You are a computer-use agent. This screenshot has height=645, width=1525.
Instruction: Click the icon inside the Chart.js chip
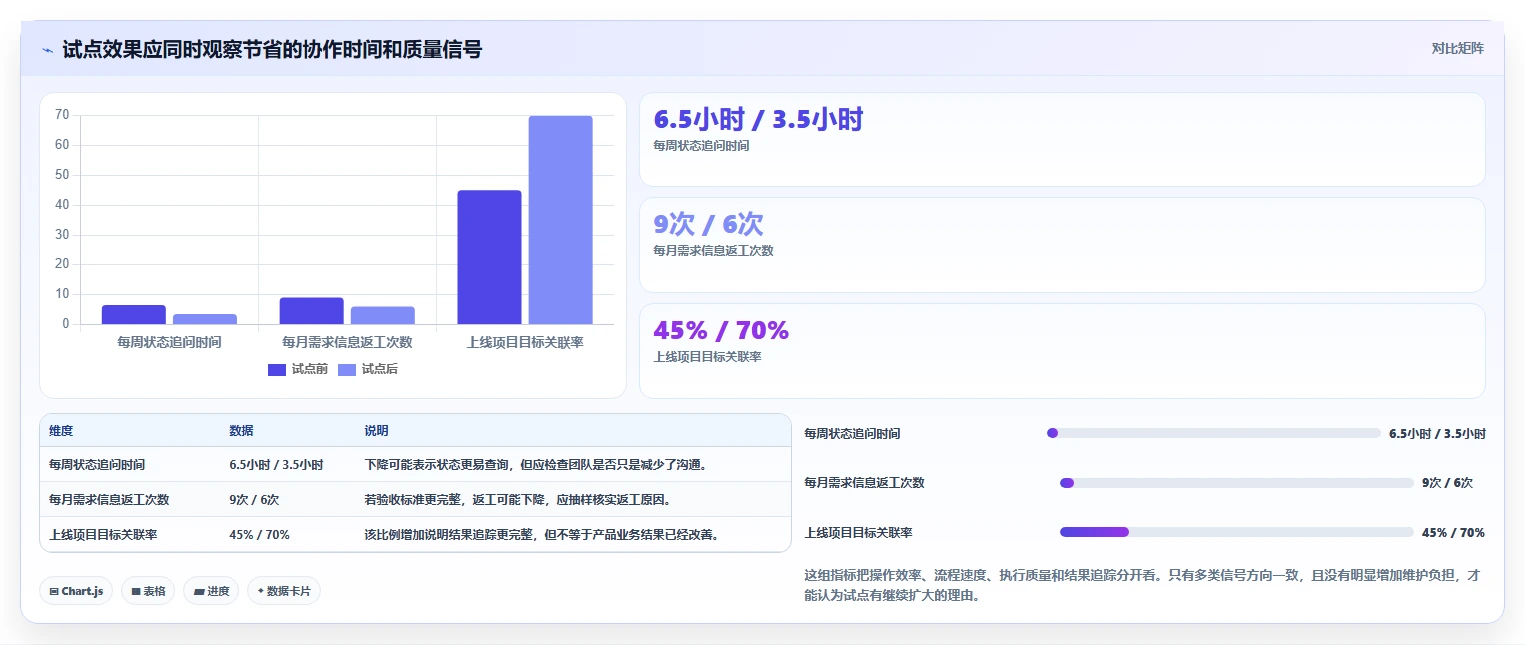54,591
